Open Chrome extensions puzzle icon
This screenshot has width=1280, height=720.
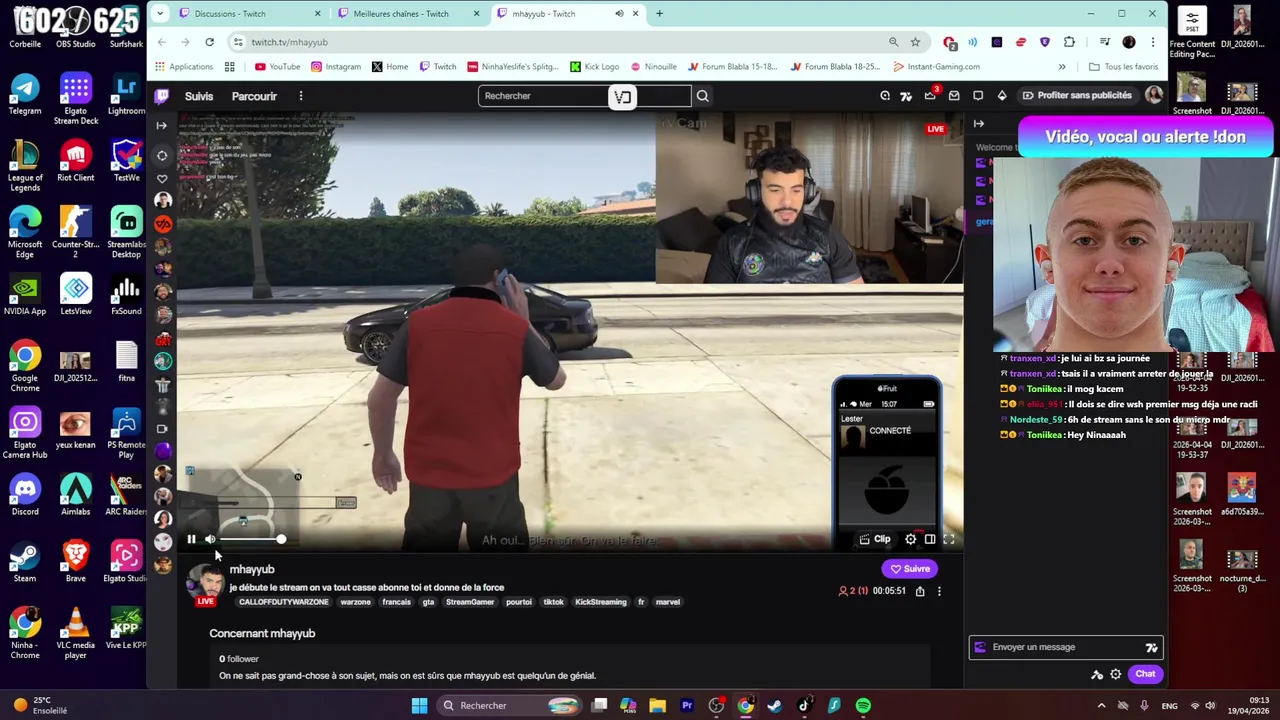[x=1069, y=42]
